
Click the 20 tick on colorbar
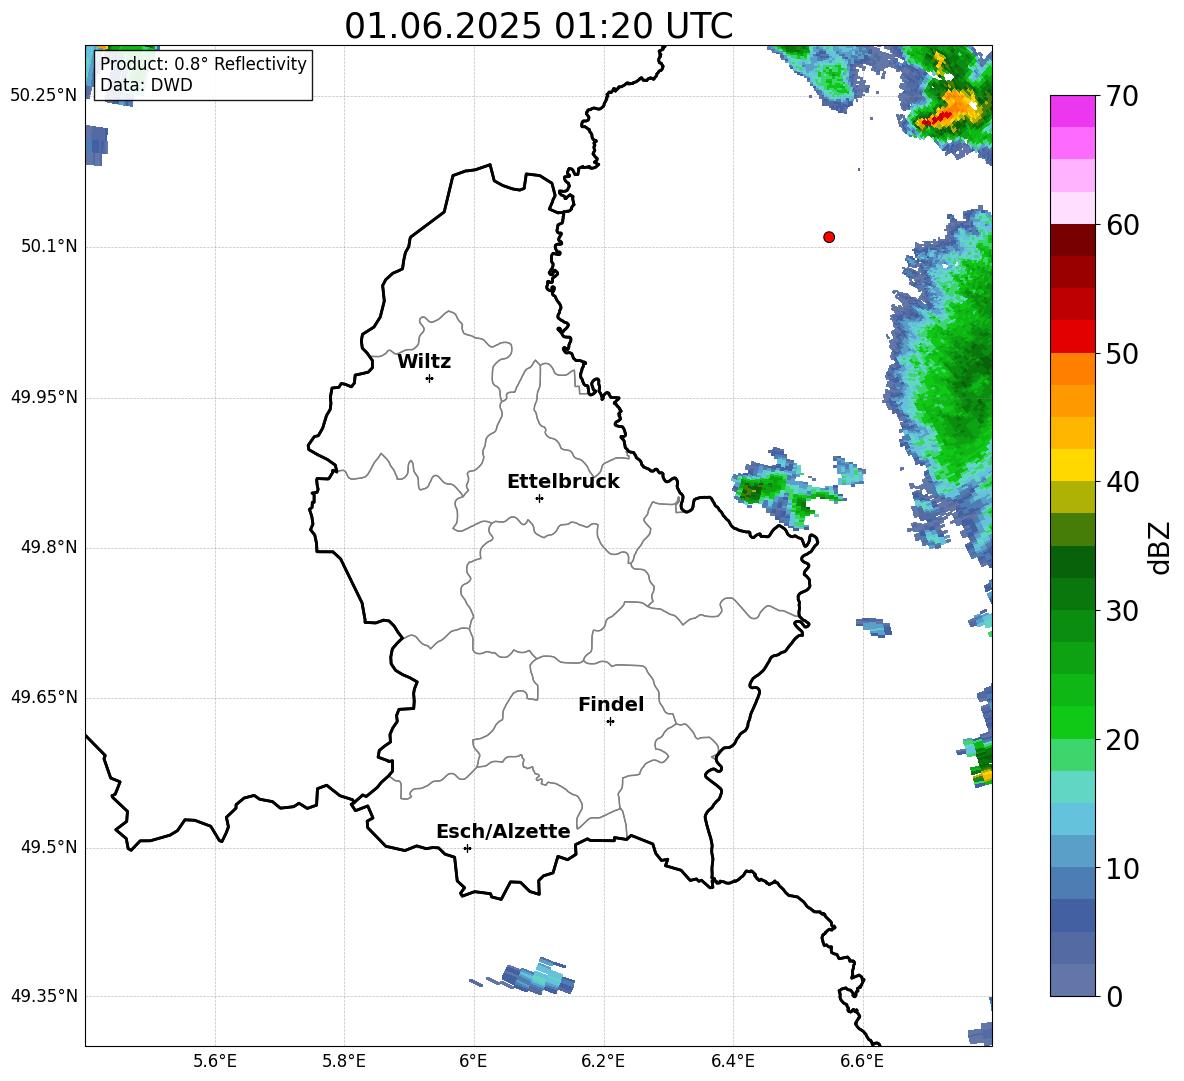pos(1122,740)
